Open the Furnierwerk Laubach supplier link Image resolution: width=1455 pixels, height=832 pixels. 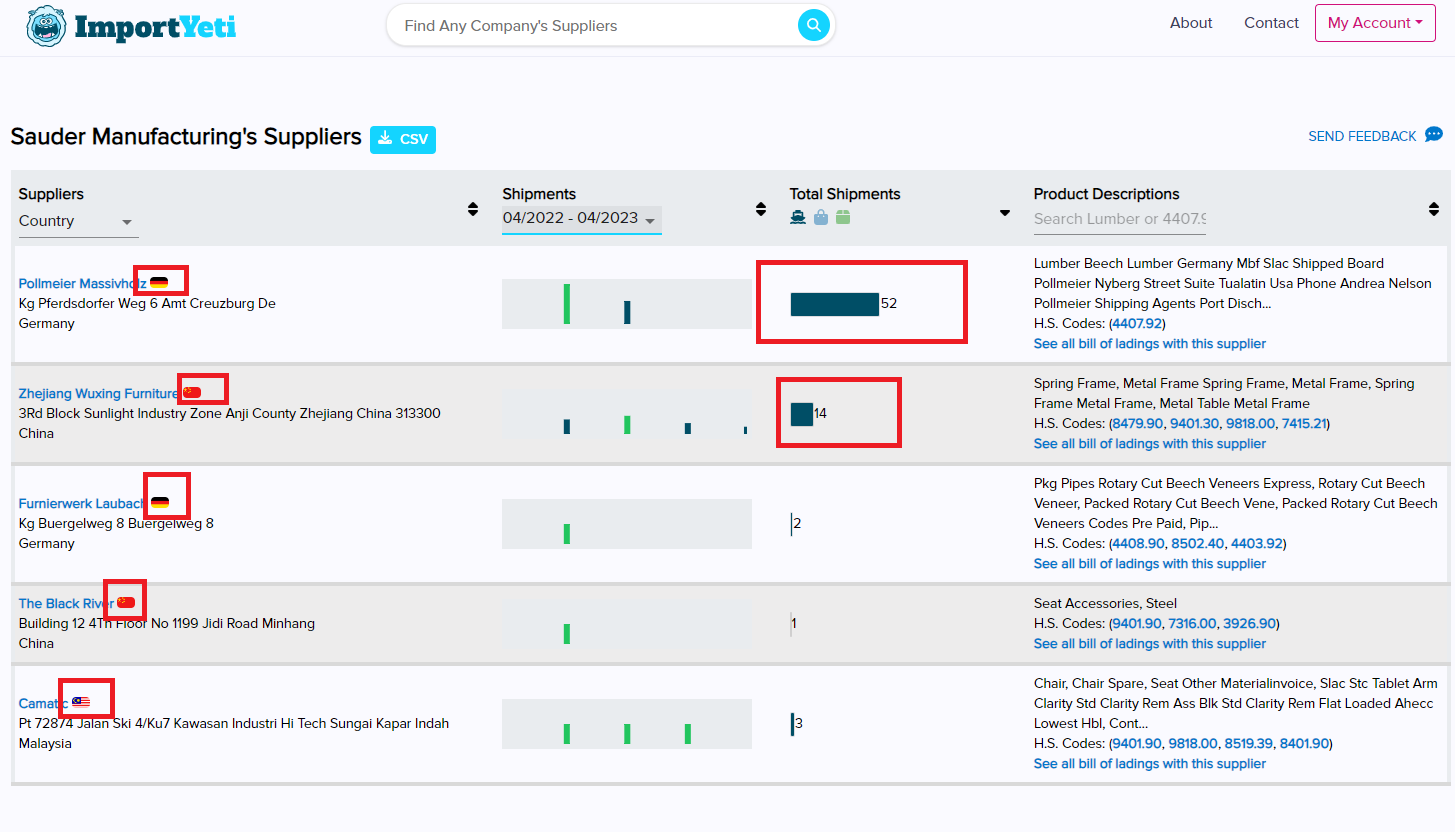click(82, 504)
